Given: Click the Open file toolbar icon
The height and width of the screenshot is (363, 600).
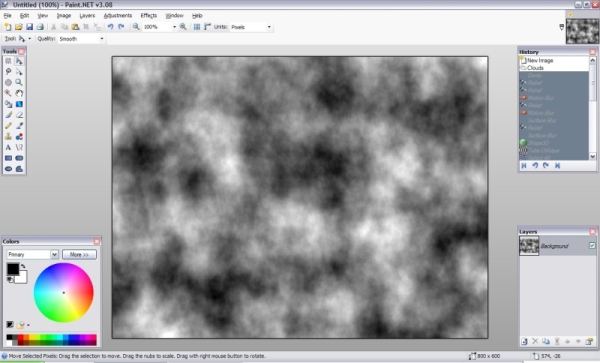Looking at the screenshot, I should (x=19, y=27).
